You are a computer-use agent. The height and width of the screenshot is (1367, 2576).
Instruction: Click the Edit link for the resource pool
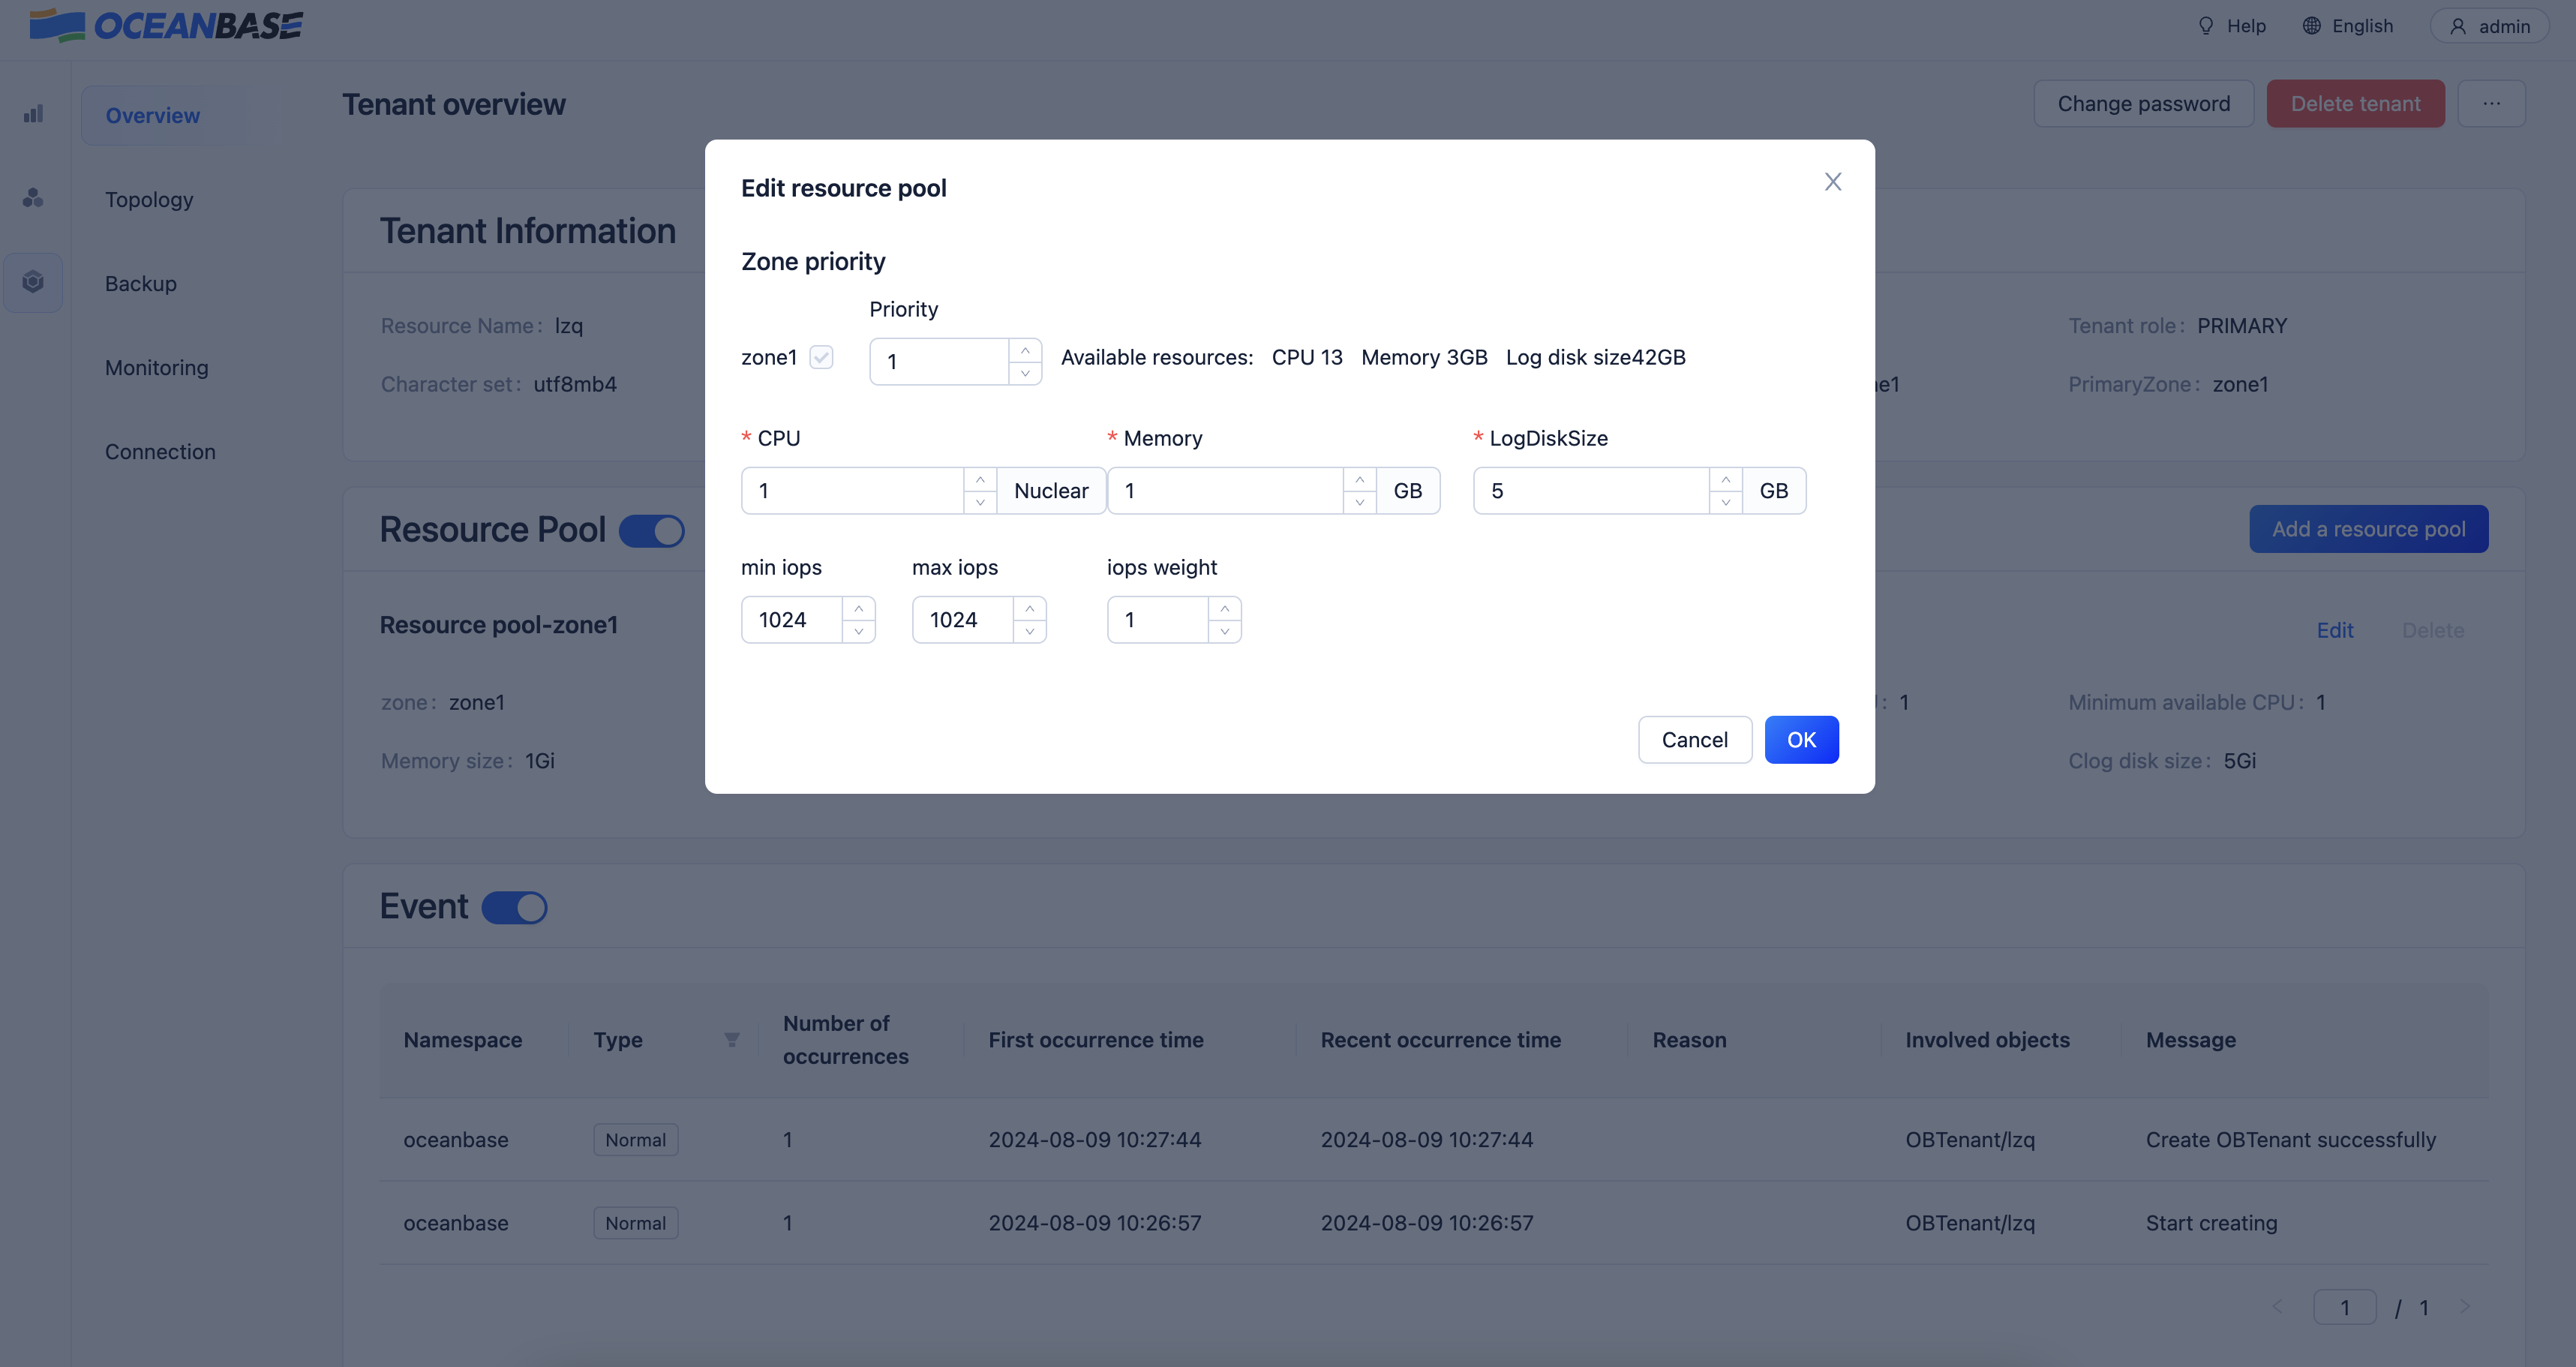pyautogui.click(x=2336, y=630)
